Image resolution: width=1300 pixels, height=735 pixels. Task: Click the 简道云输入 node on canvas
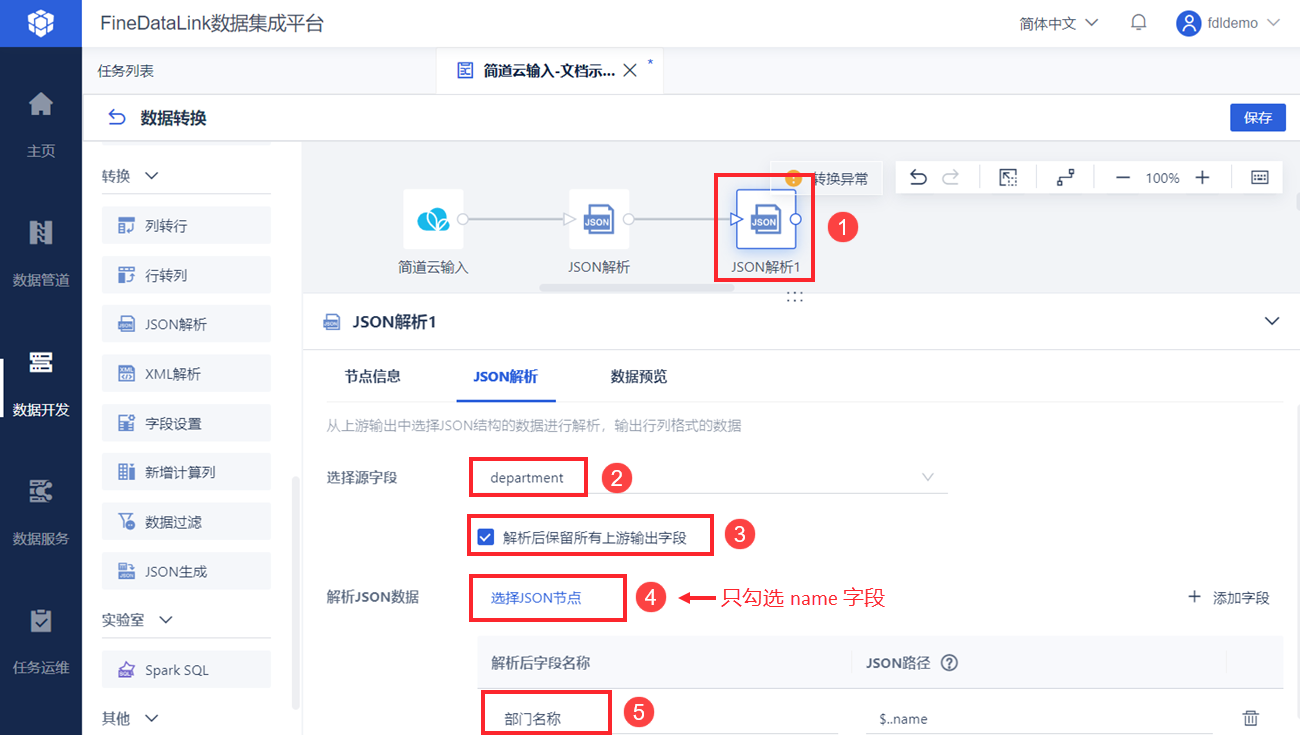[x=433, y=219]
